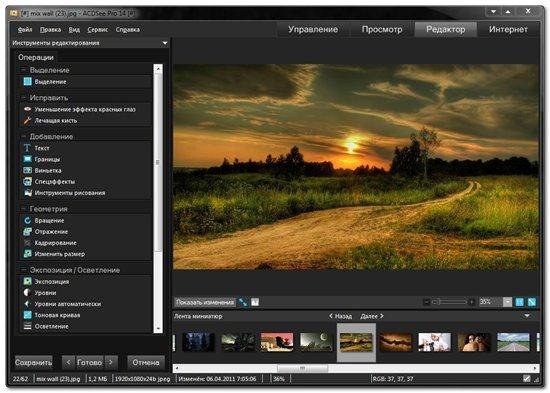Open the Экспозиция exposure icon

click(x=27, y=281)
